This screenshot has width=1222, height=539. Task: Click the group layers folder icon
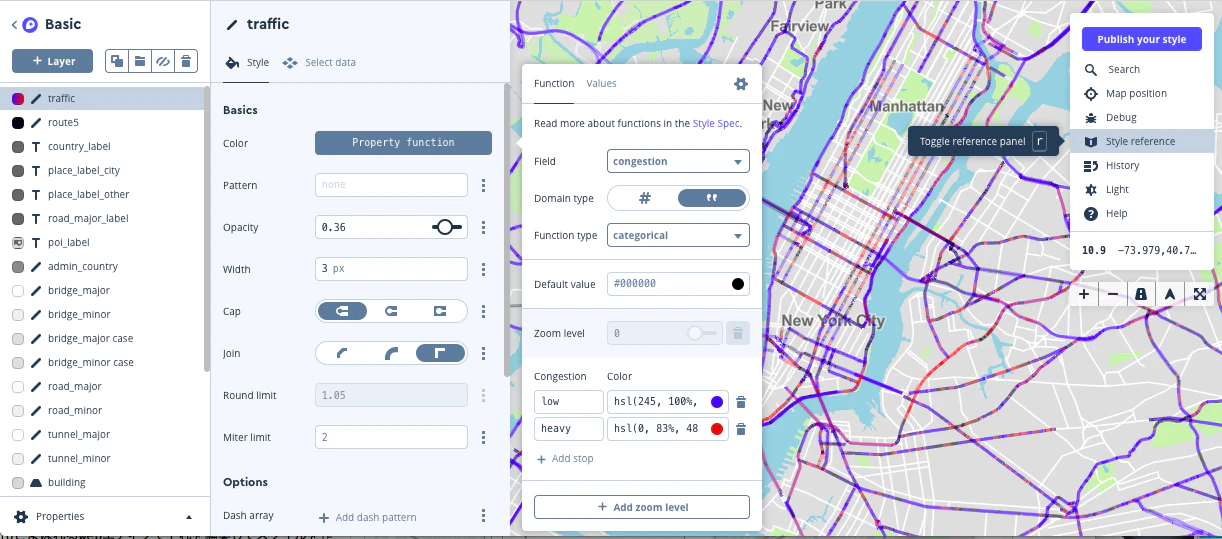coord(140,61)
